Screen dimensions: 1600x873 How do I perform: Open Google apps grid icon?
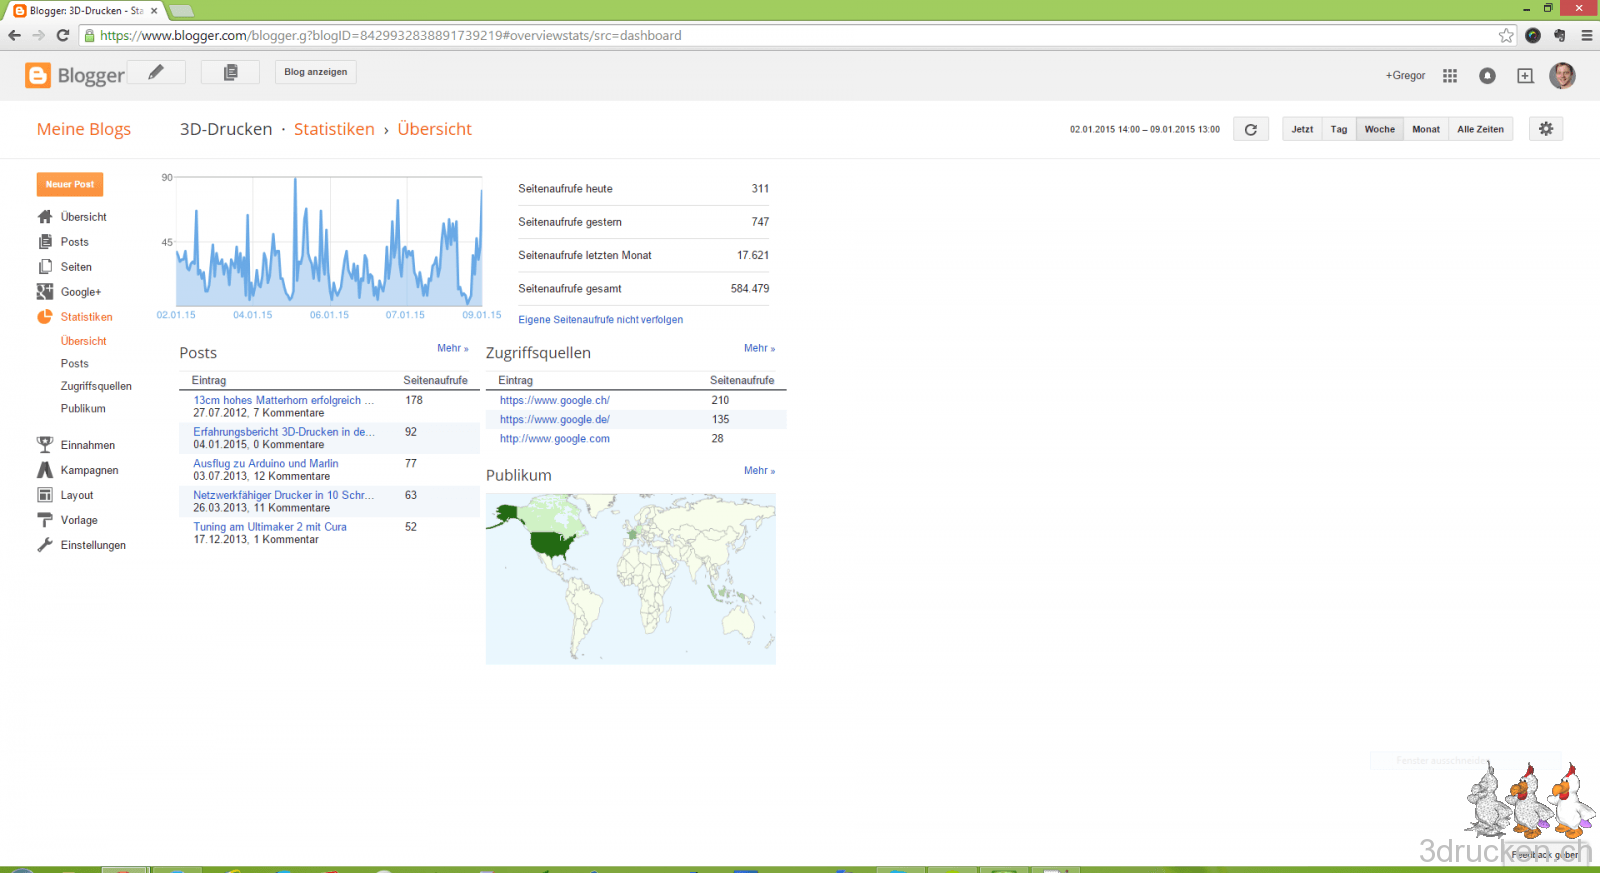point(1450,76)
